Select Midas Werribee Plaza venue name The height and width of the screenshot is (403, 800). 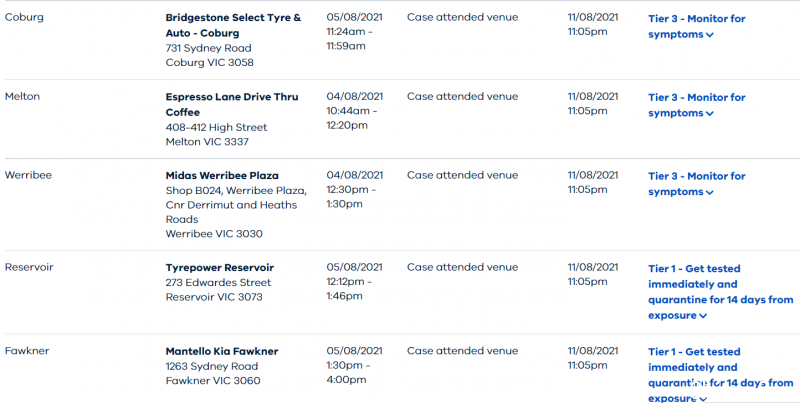[222, 175]
